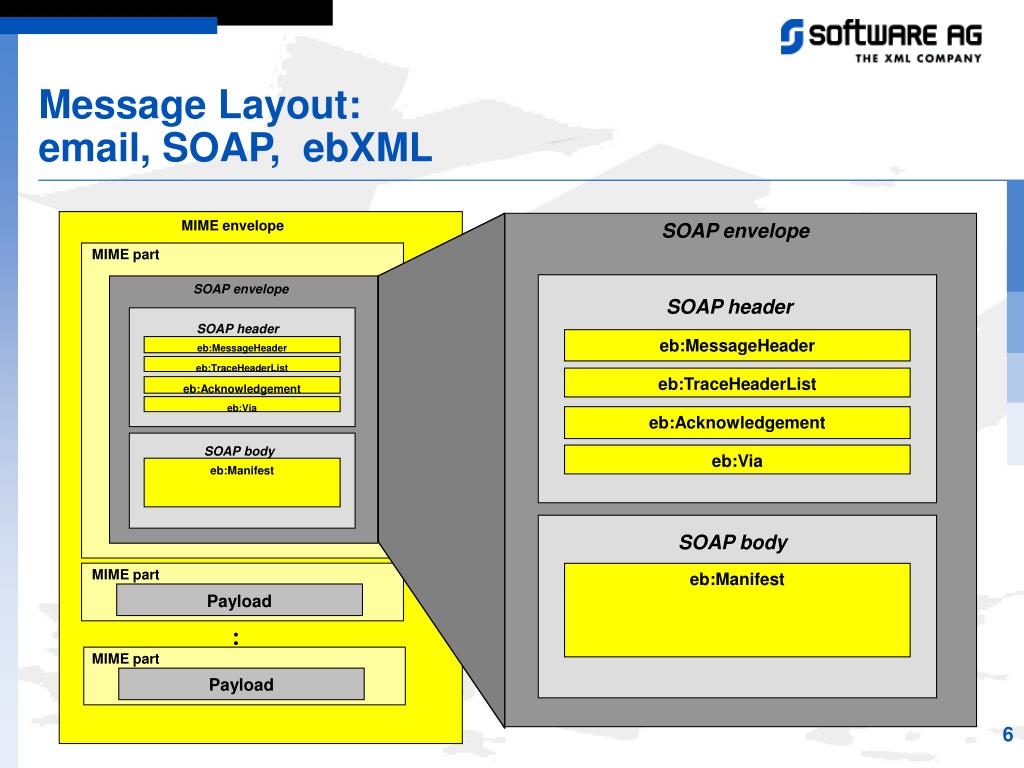Click the large 'SOAP envelope' heading on right
The image size is (1024, 768).
click(736, 231)
